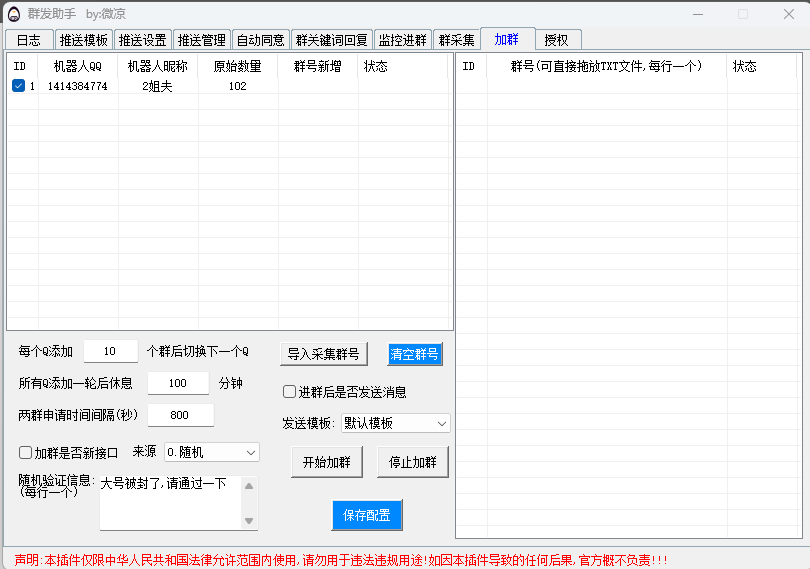Viewport: 810px width, 569px height.
Task: Open the 群采集 tab
Action: point(456,40)
